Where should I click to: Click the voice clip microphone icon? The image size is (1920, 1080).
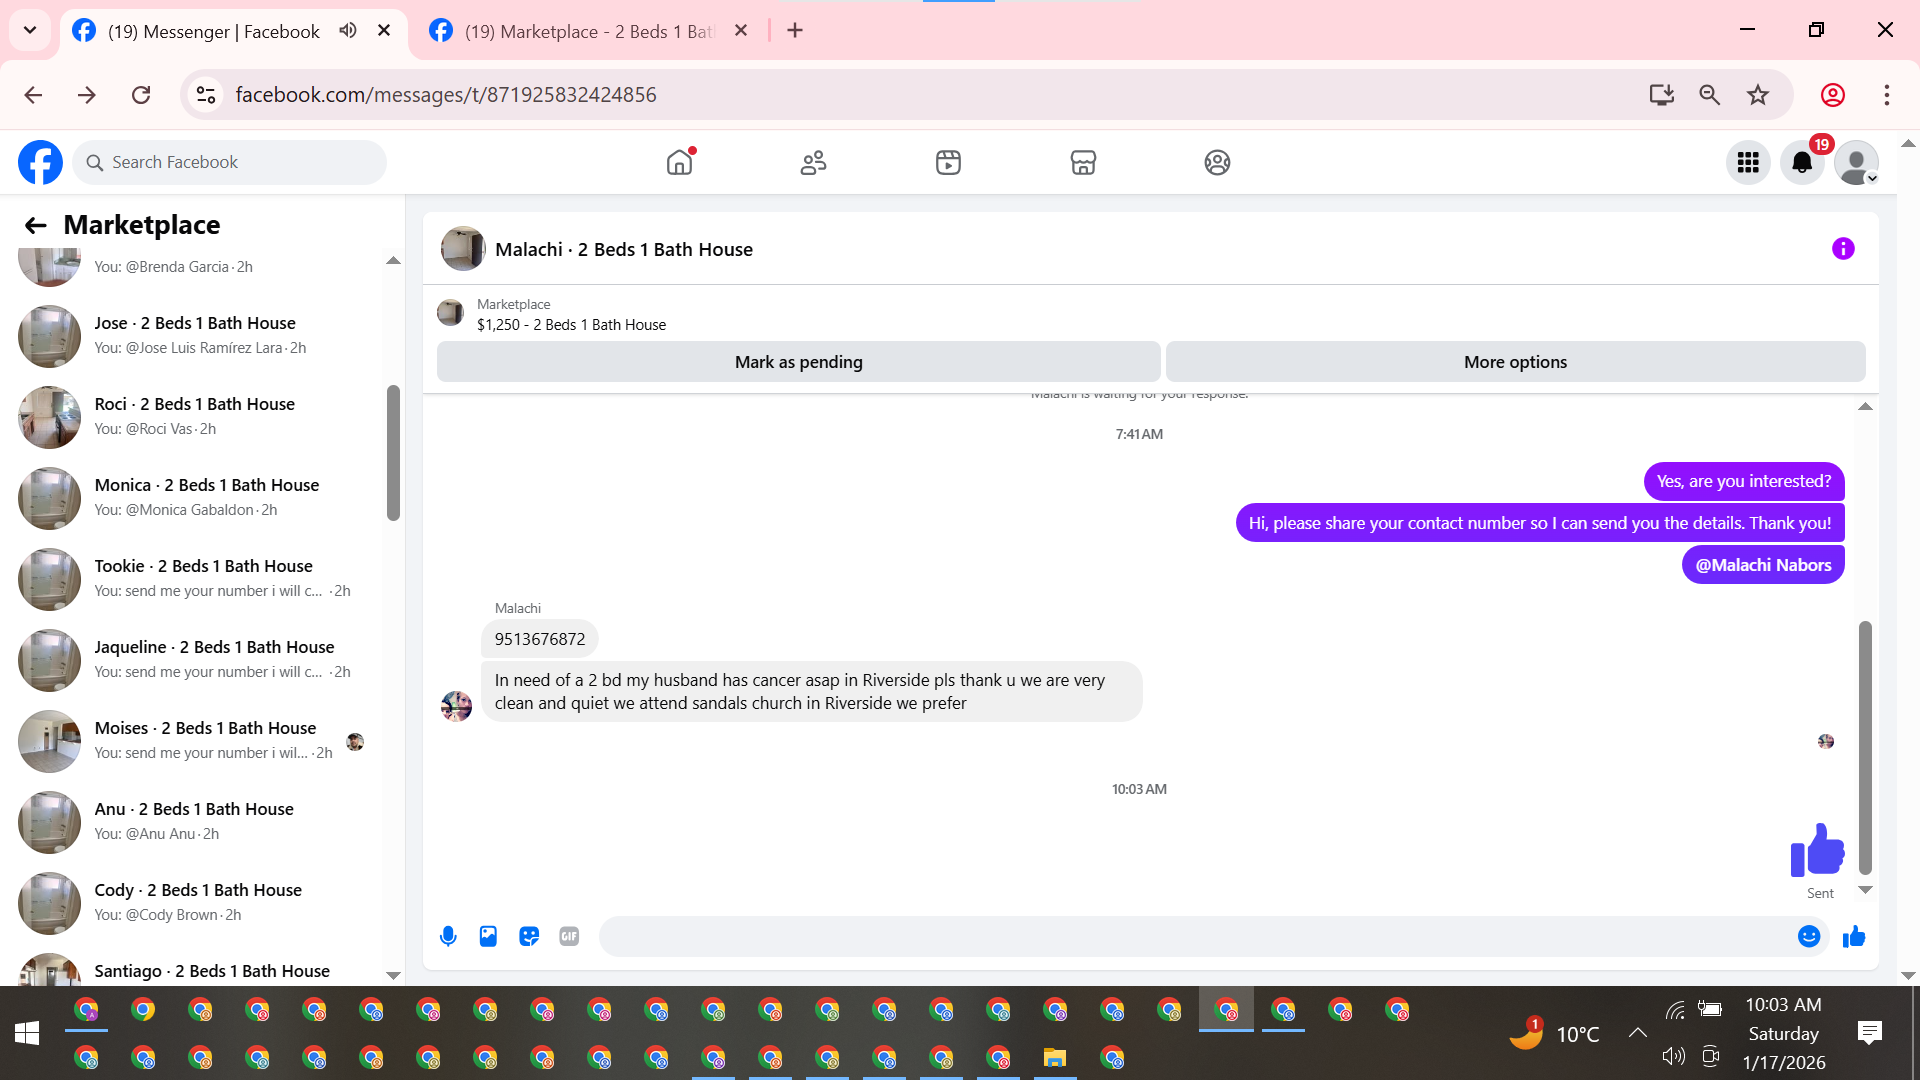(x=448, y=936)
